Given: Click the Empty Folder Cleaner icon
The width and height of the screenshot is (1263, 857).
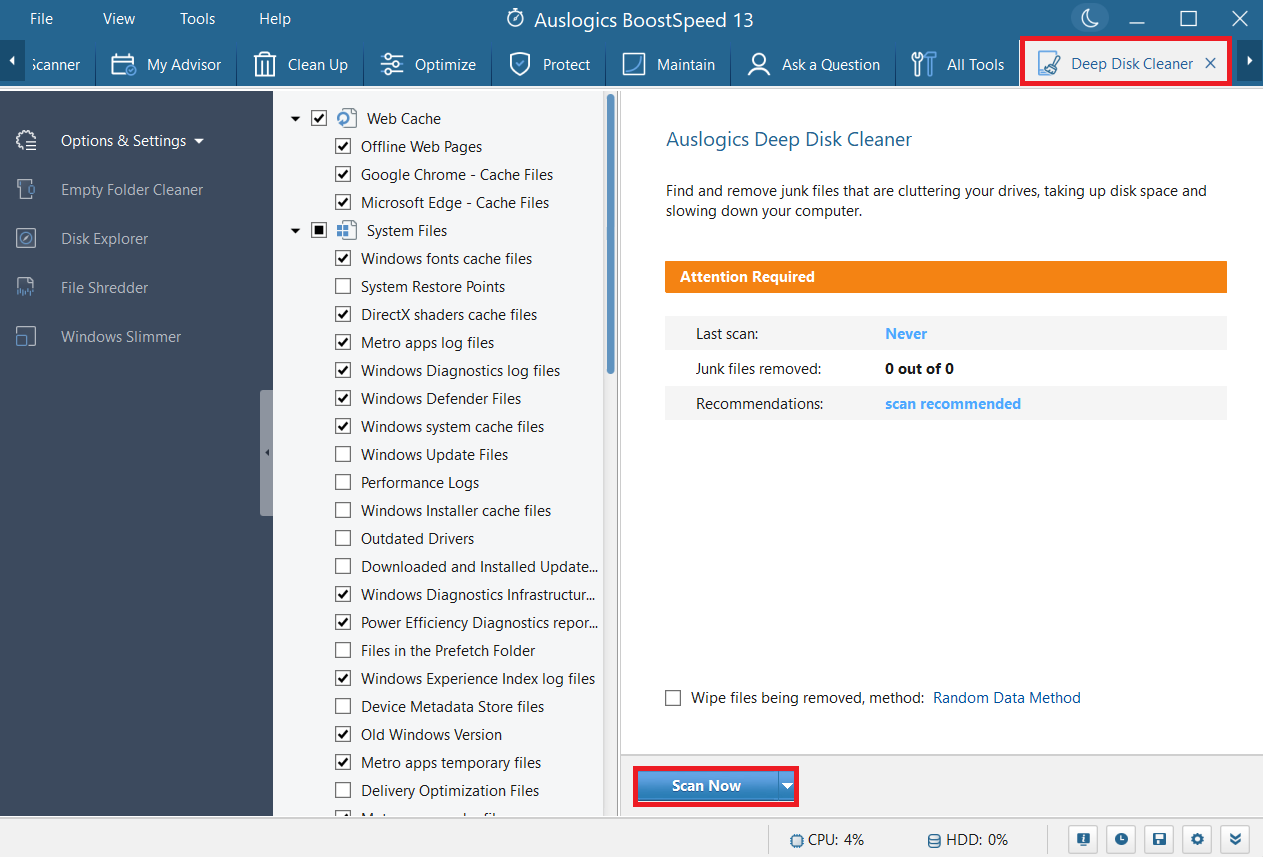Looking at the screenshot, I should coord(27,190).
